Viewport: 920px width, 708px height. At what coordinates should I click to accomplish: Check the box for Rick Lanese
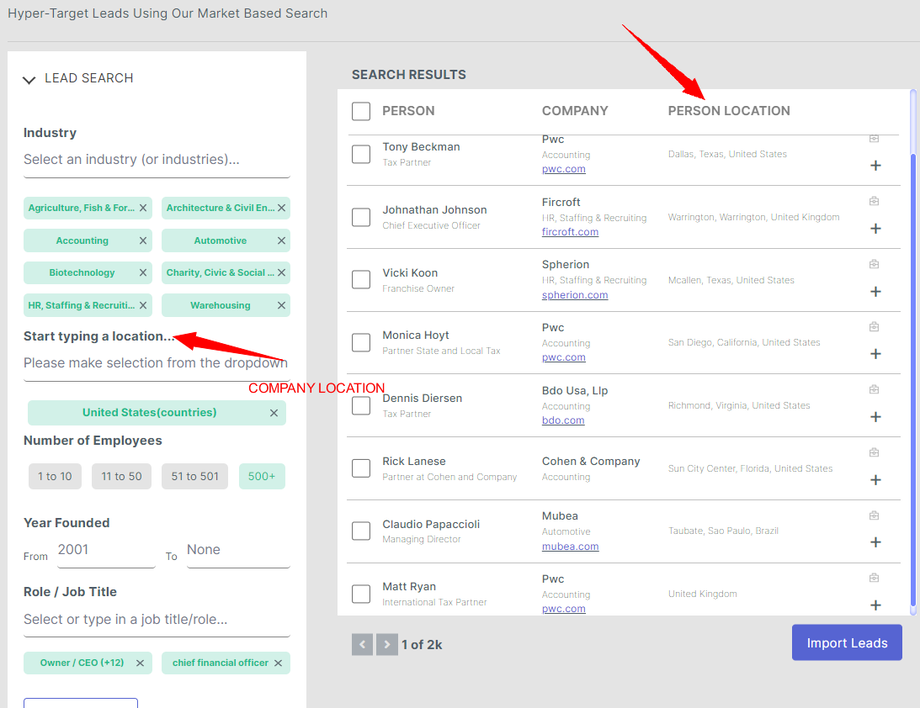[361, 468]
